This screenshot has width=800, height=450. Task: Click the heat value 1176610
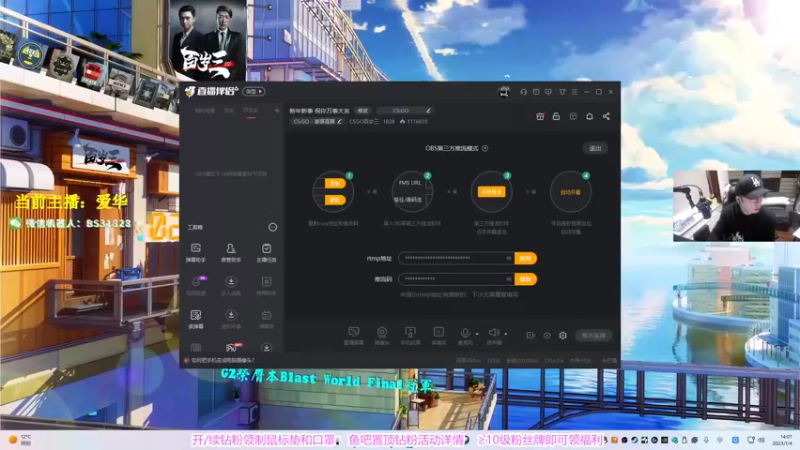pos(414,121)
